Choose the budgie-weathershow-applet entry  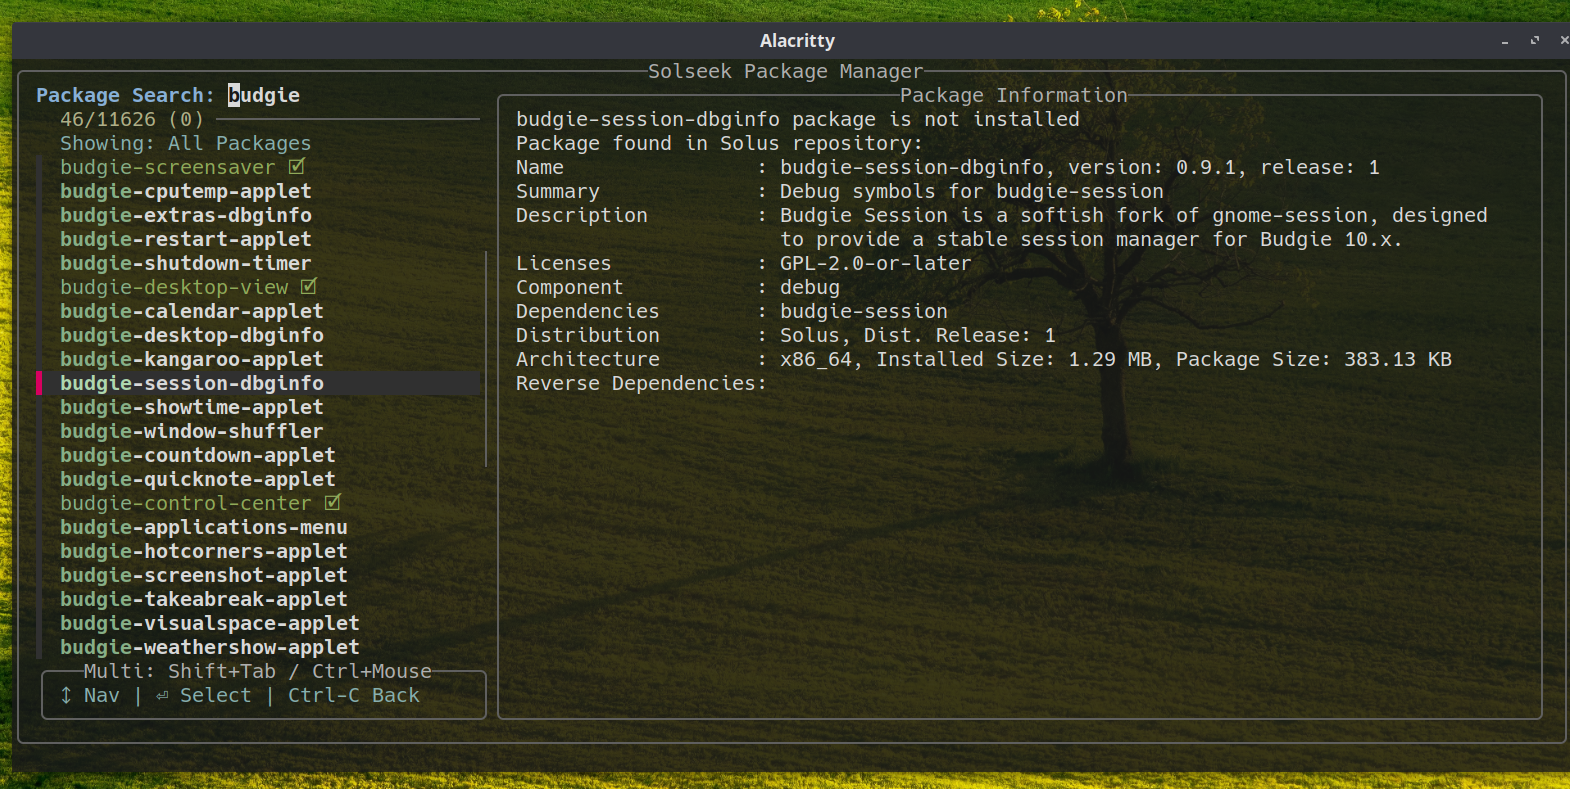click(209, 647)
